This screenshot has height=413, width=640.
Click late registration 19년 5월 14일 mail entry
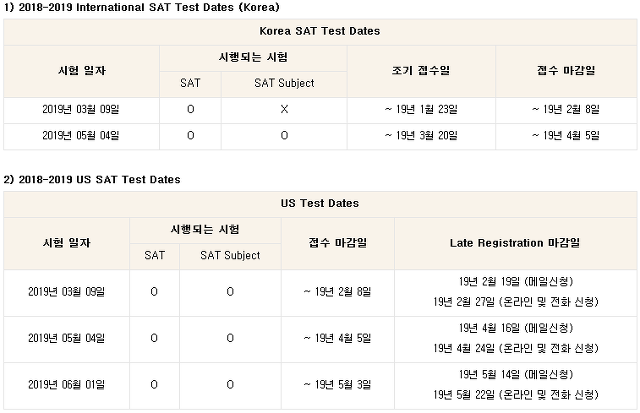tap(516, 375)
